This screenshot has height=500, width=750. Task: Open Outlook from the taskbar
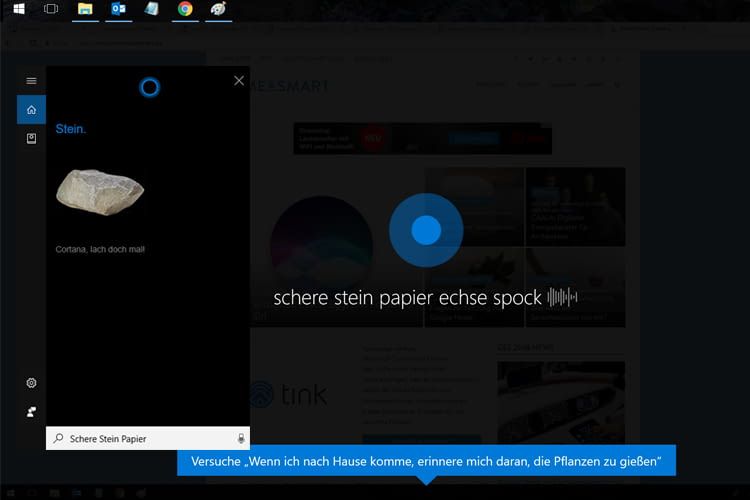tap(119, 9)
